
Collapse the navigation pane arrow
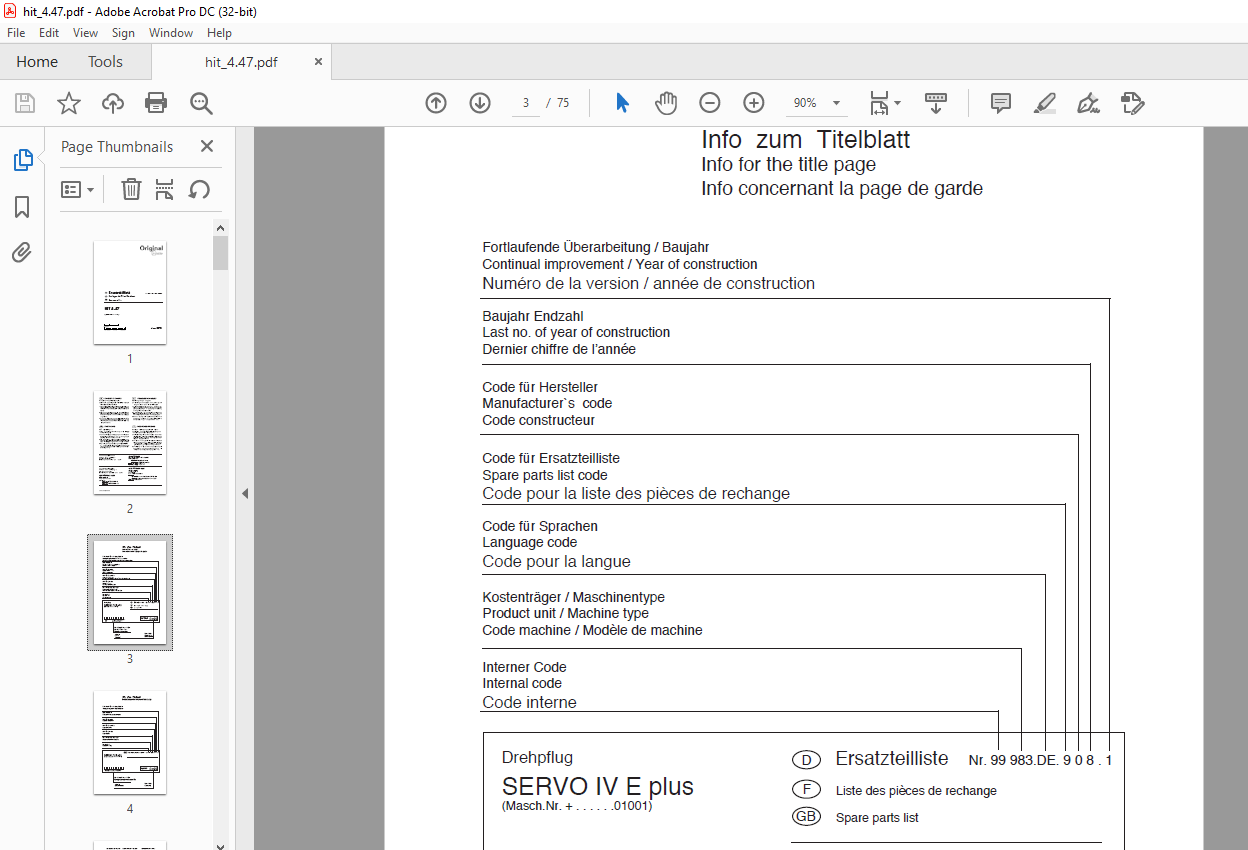click(x=245, y=493)
